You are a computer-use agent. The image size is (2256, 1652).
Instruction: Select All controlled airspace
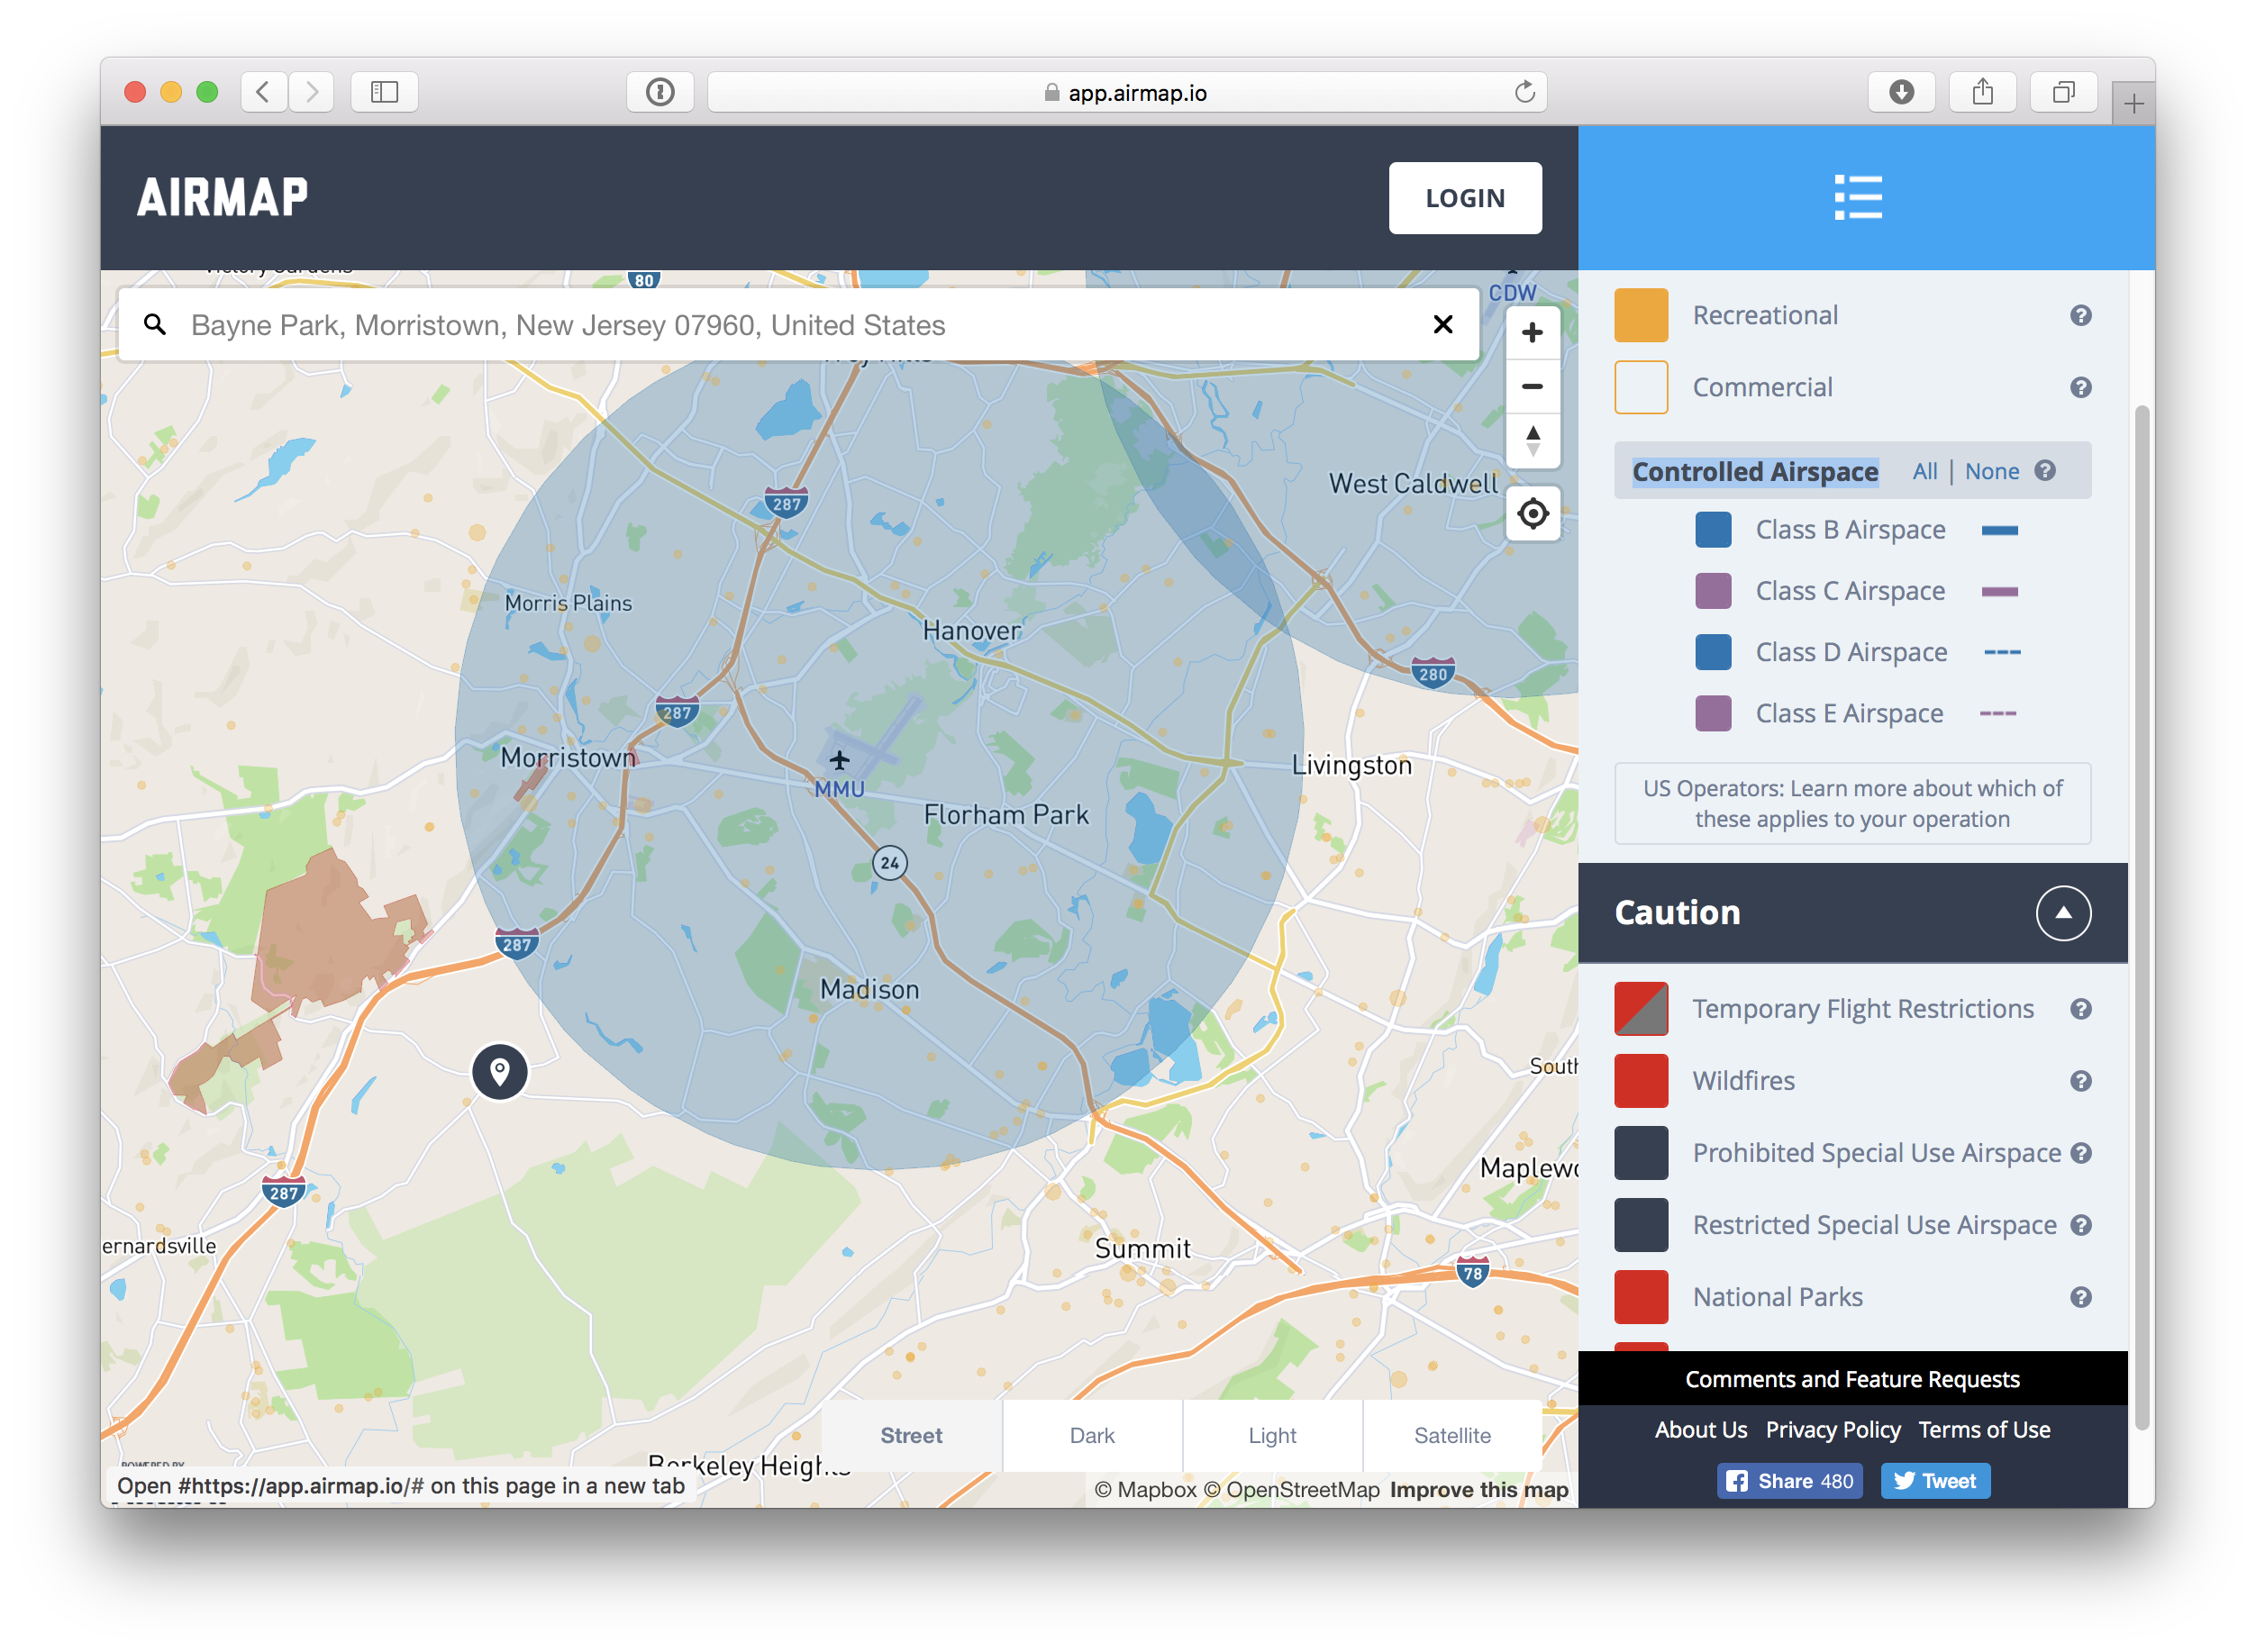[1924, 471]
